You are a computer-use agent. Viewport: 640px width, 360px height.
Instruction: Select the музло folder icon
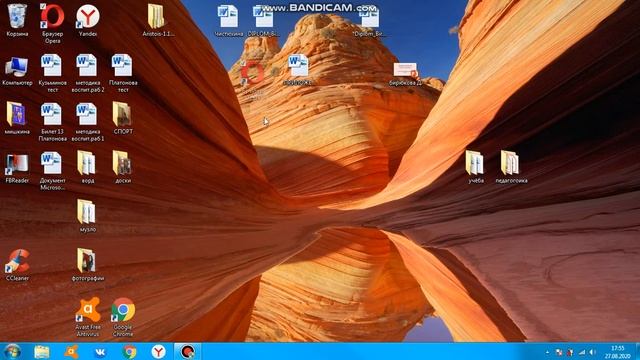click(87, 216)
